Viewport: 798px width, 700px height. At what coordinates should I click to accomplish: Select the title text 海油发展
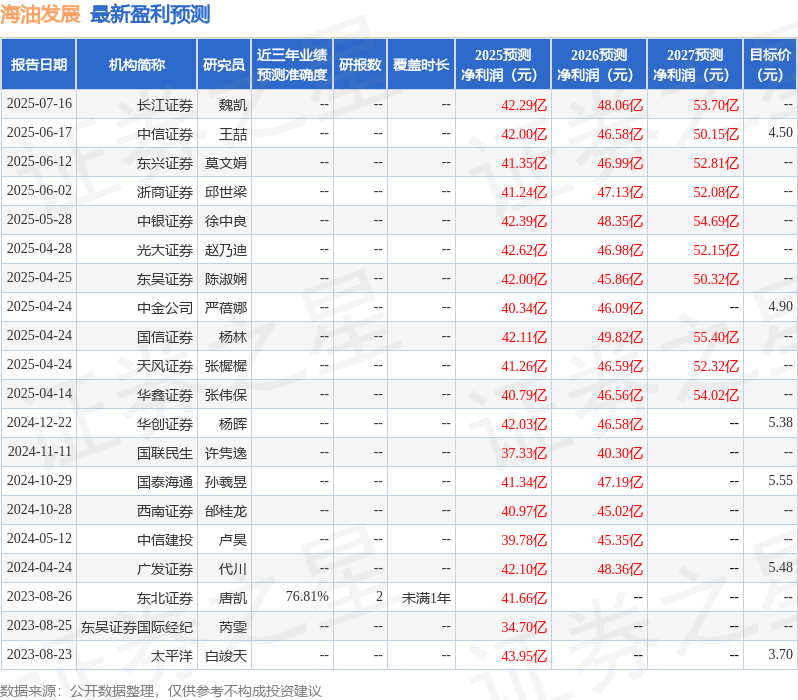coord(41,14)
